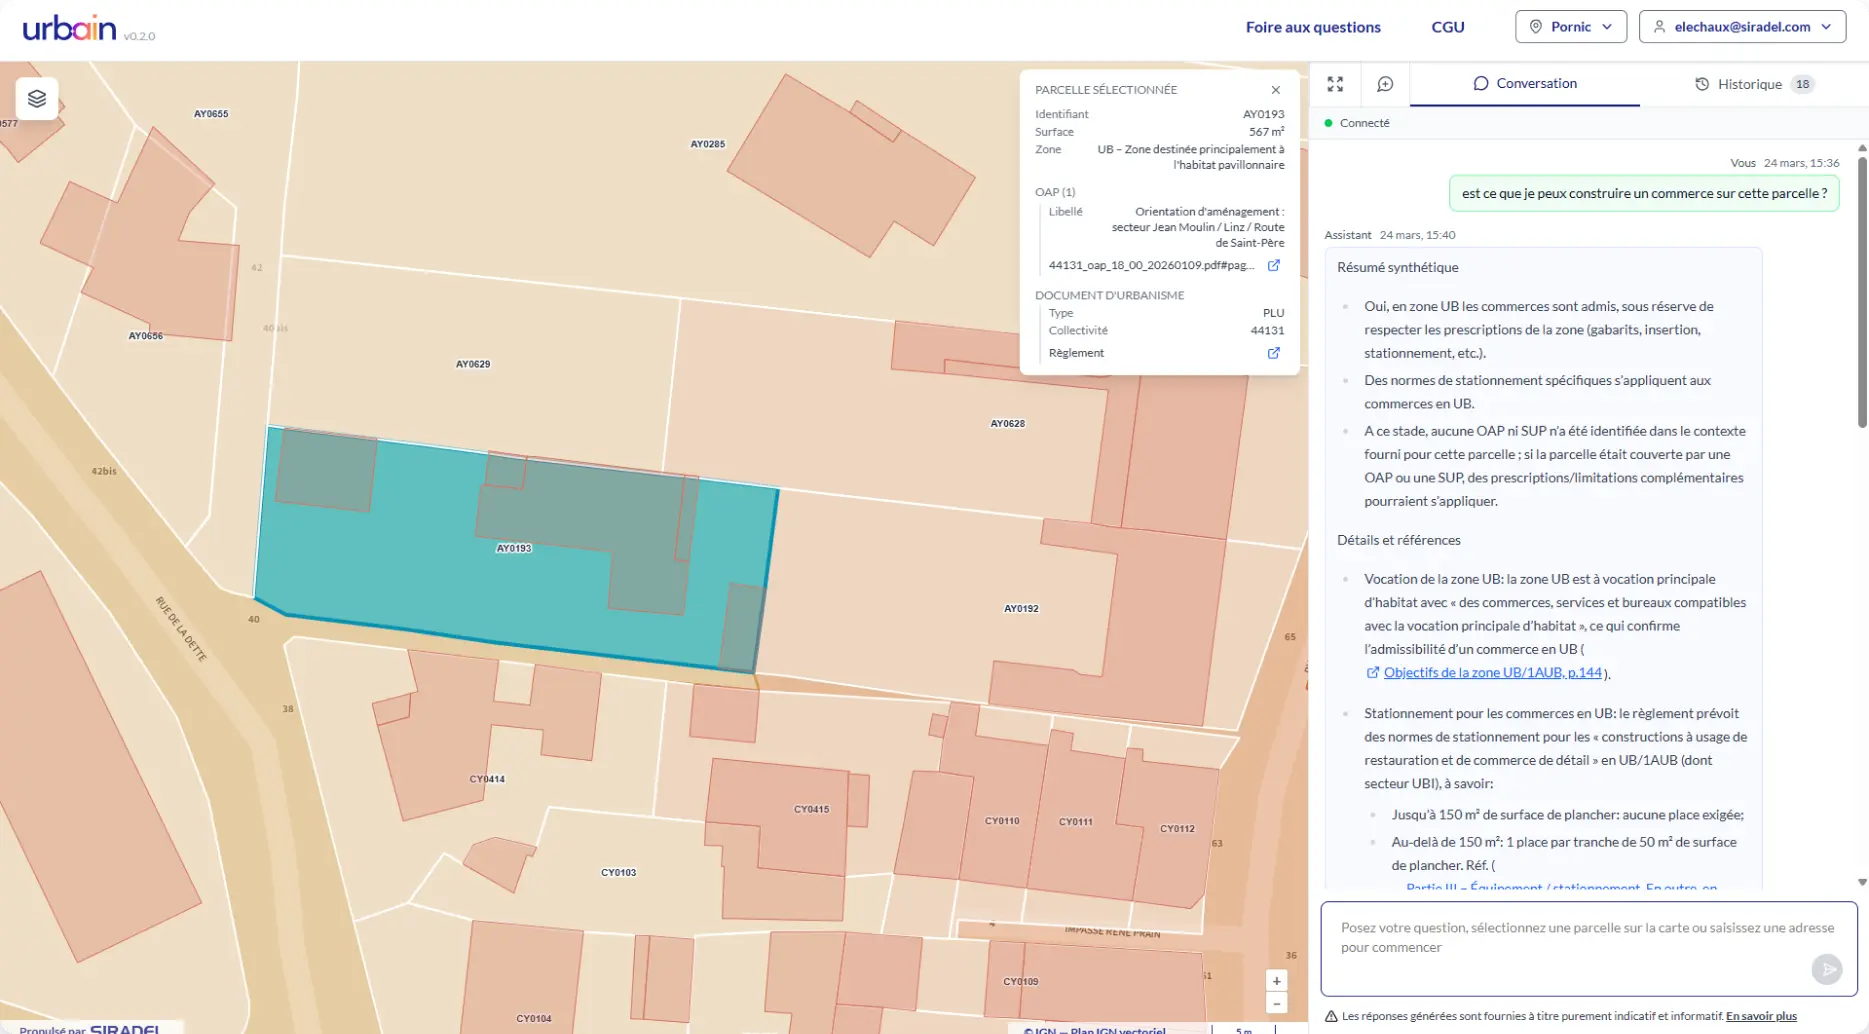Click the 44131_oap_18_00 PDF file name

point(1151,265)
